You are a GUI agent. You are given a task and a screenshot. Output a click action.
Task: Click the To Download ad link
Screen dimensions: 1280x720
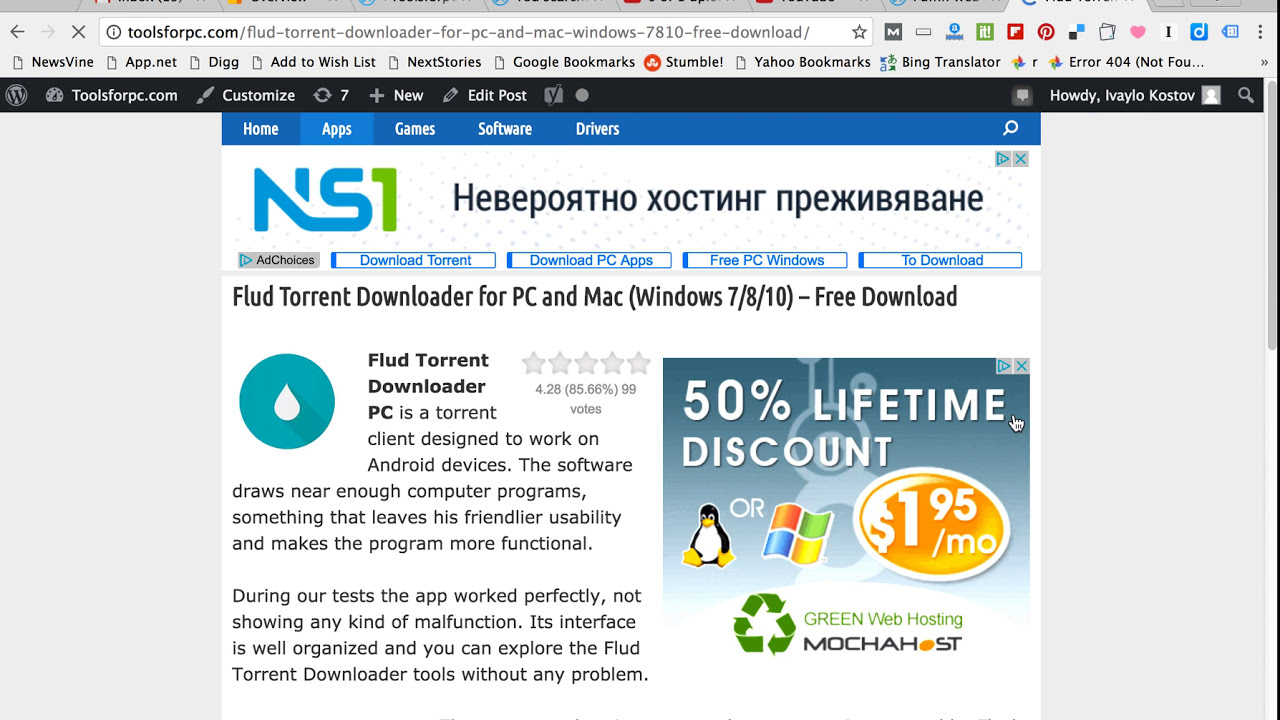(x=941, y=260)
